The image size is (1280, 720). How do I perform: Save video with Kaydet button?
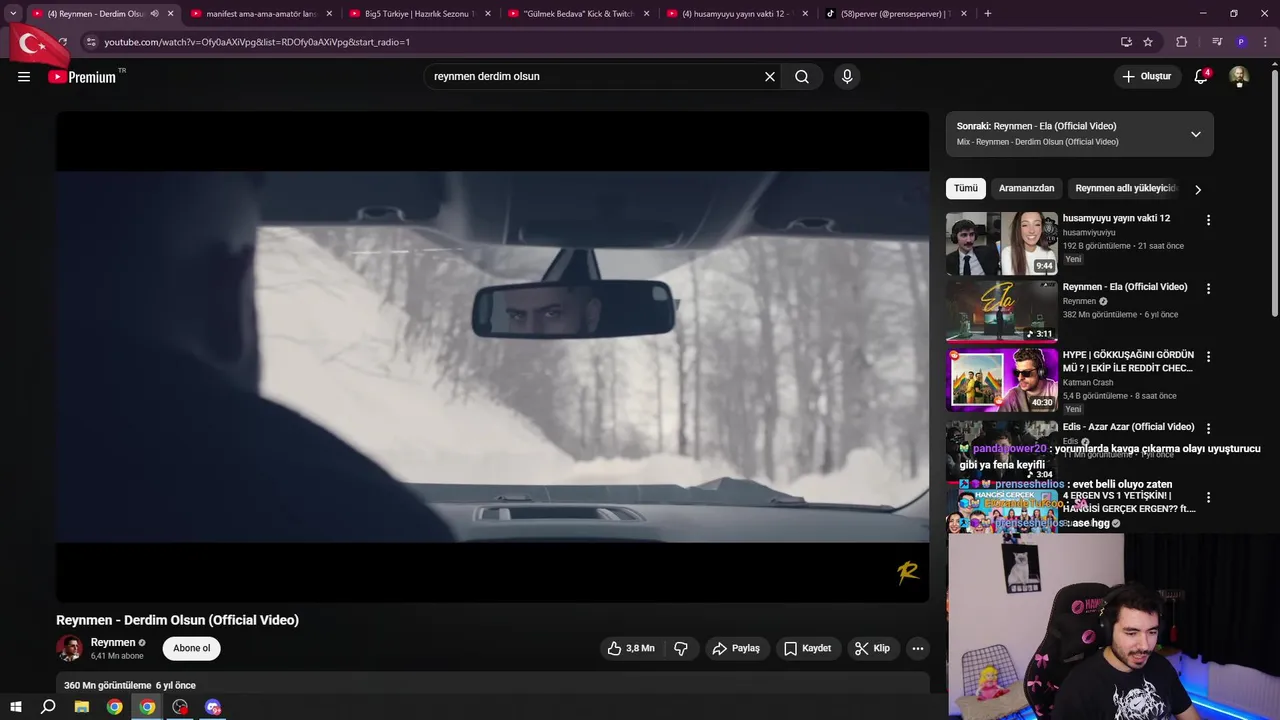coord(807,648)
